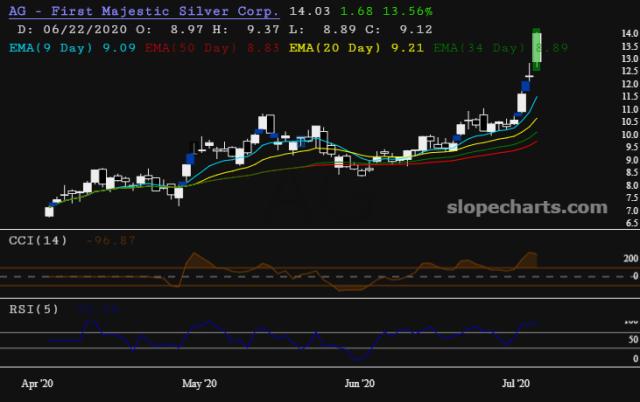Click the slopecharts.com watermark
640x402 pixels.
(527, 207)
